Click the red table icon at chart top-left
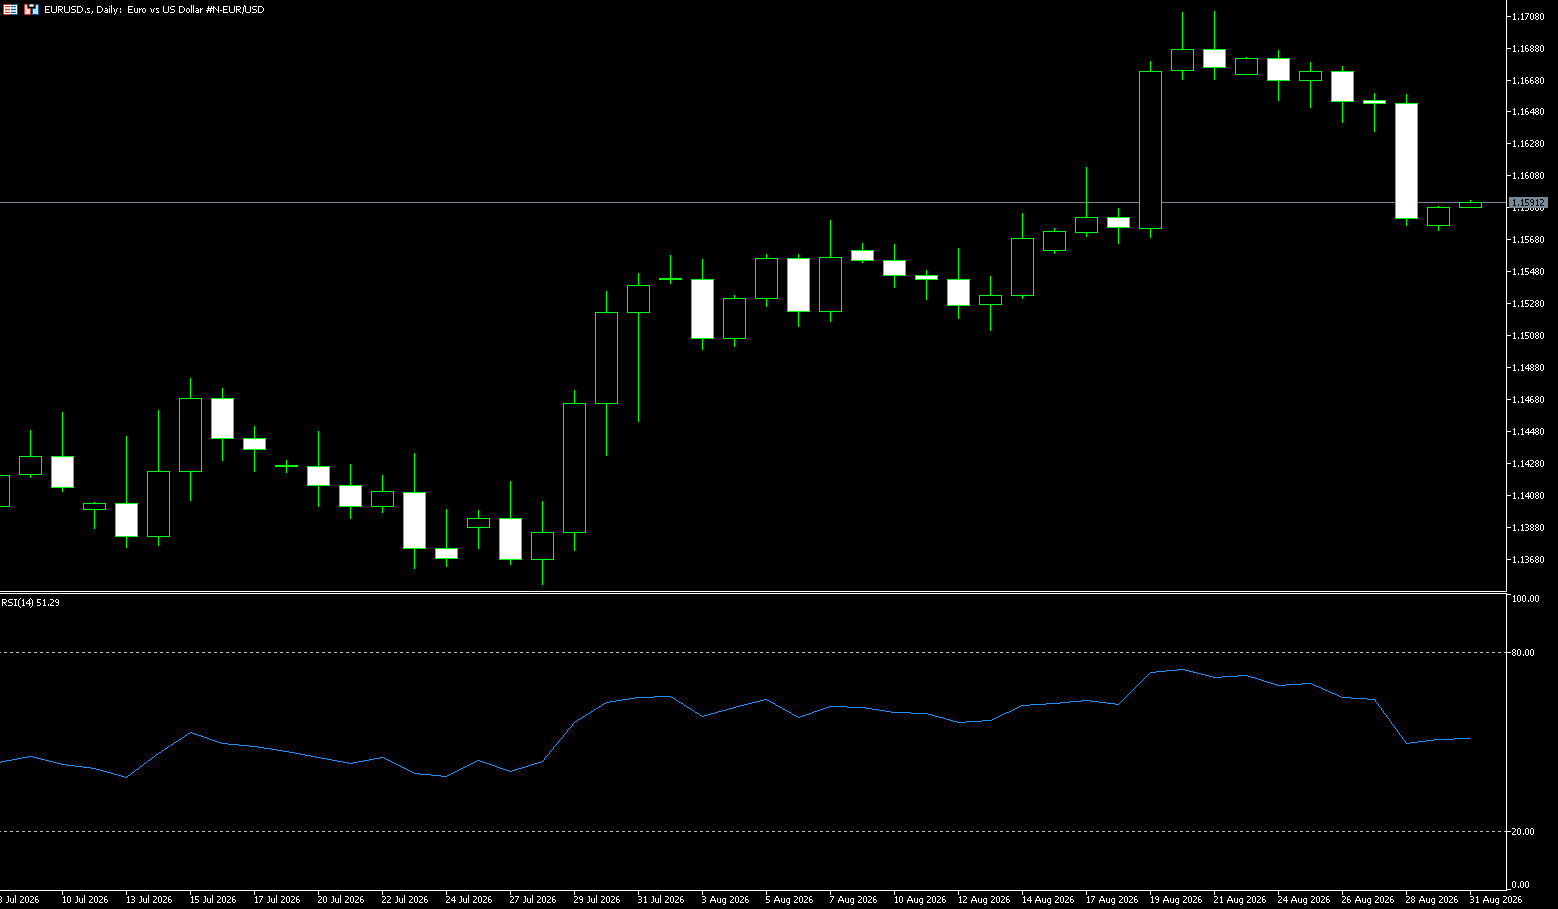 tap(10, 10)
